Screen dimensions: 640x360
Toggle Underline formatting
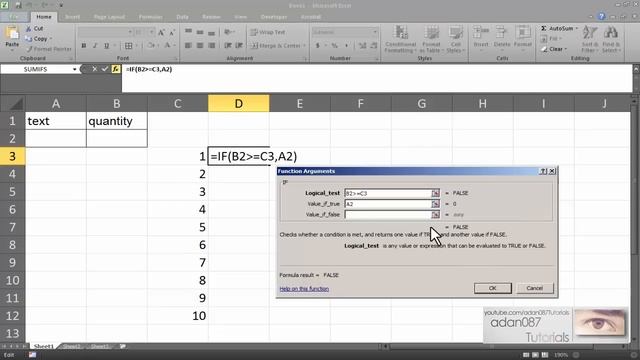coord(107,46)
